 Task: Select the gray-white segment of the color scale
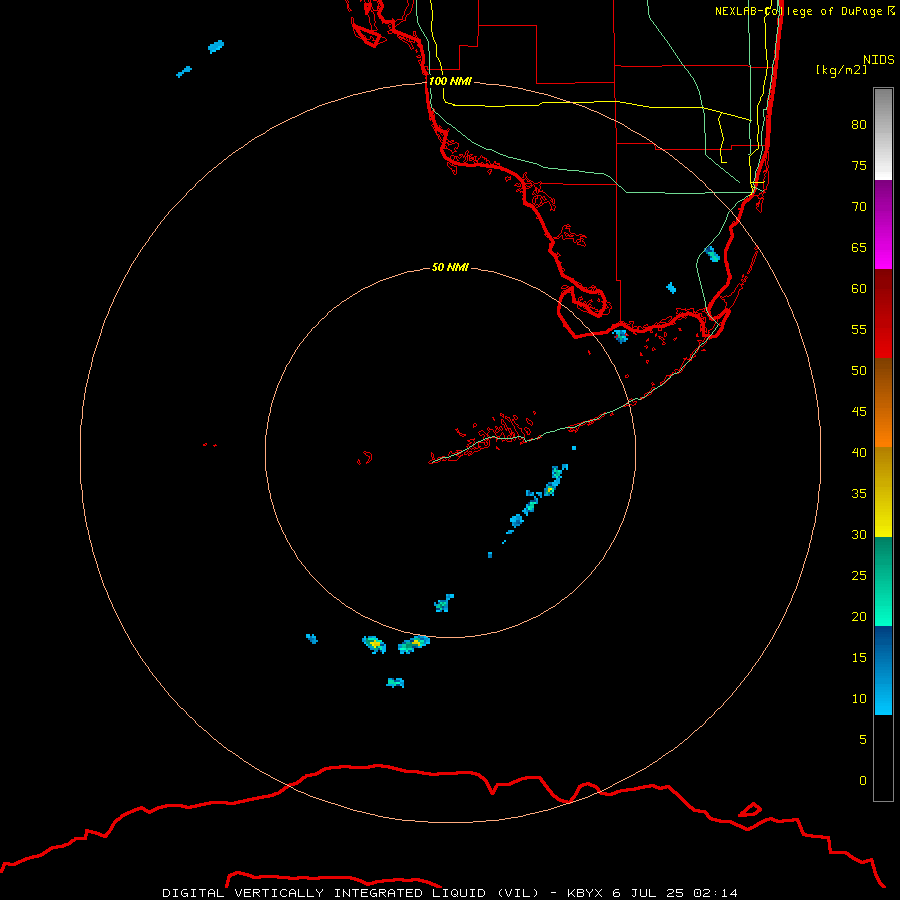pos(883,134)
